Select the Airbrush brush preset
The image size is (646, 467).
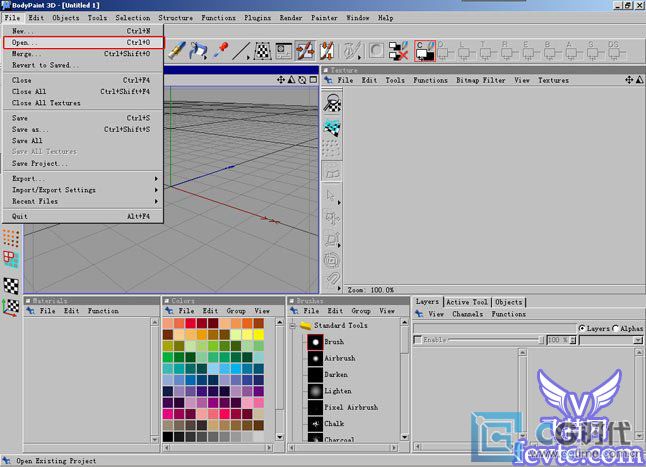point(340,358)
